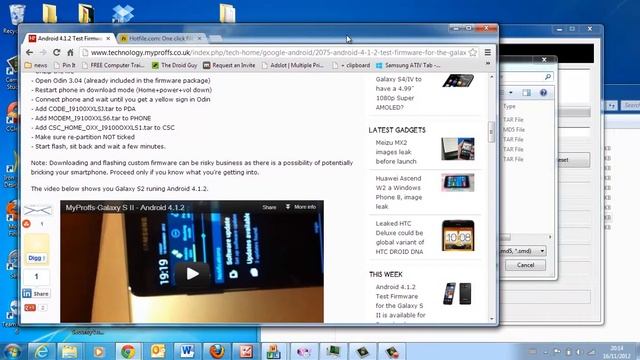The height and width of the screenshot is (360, 640).
Task: Open Firefox from the taskbar
Action: coord(217,351)
